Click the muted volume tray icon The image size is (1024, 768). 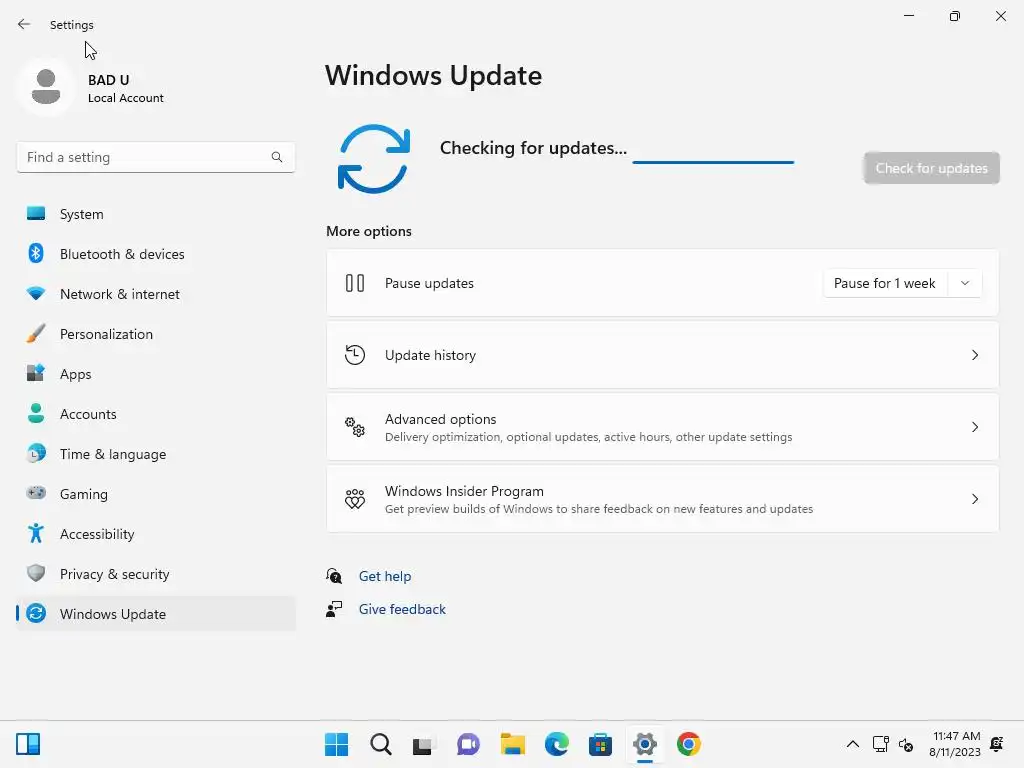(906, 744)
